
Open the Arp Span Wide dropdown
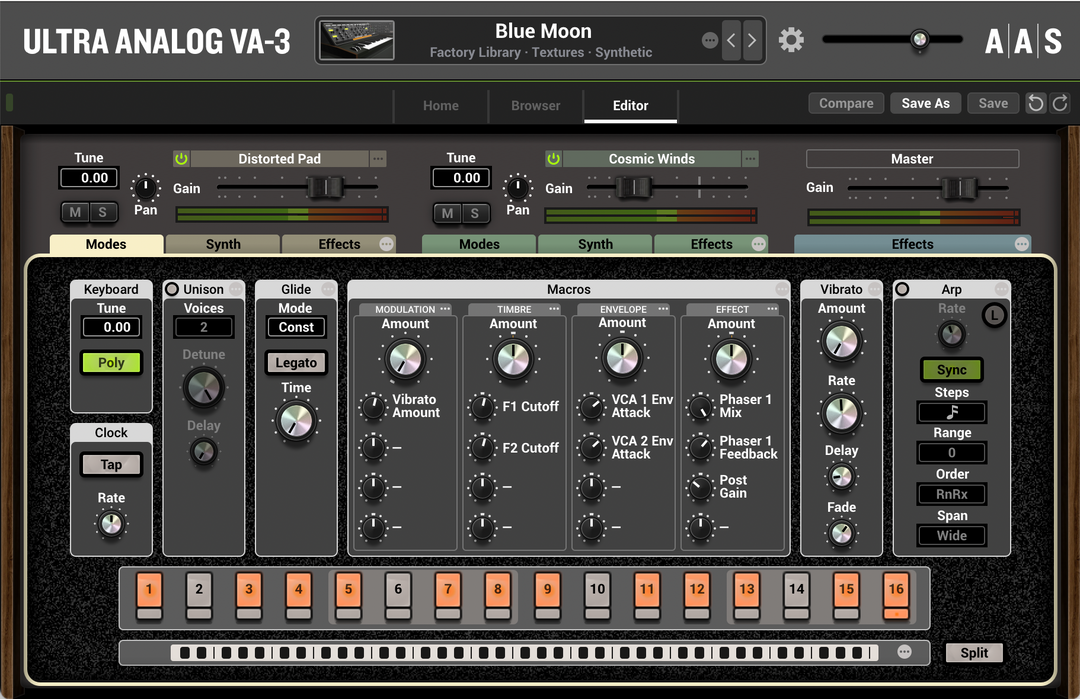[951, 536]
